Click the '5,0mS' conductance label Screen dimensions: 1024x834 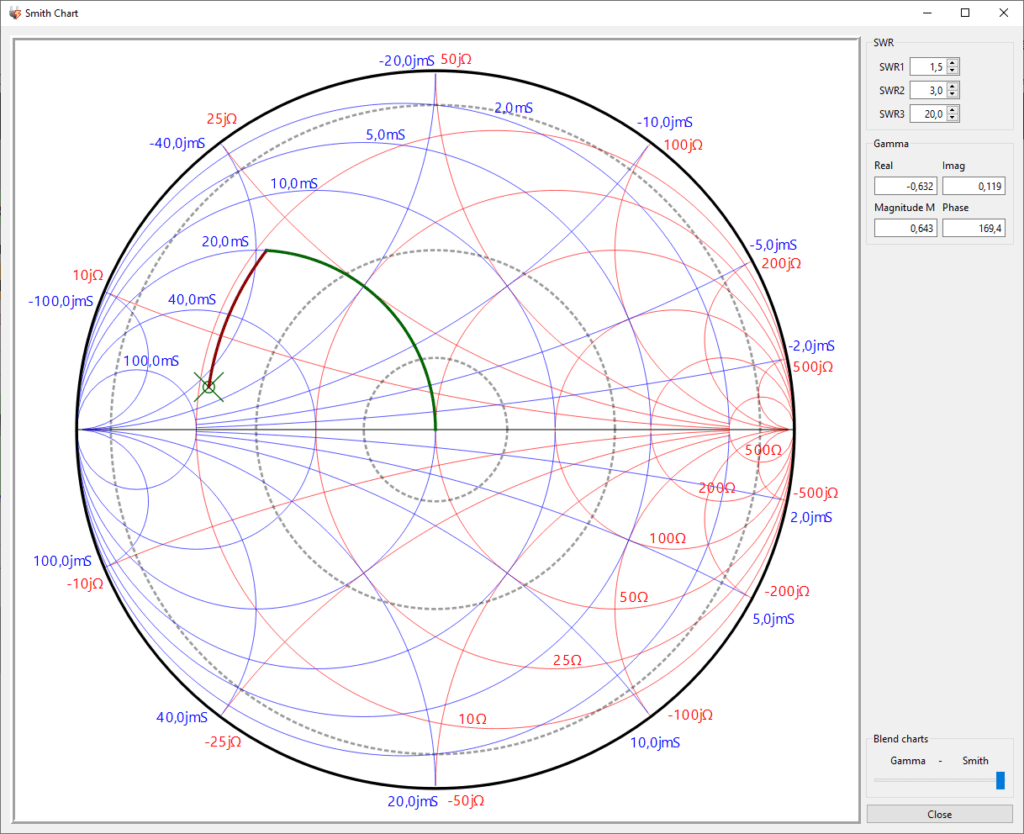click(385, 135)
